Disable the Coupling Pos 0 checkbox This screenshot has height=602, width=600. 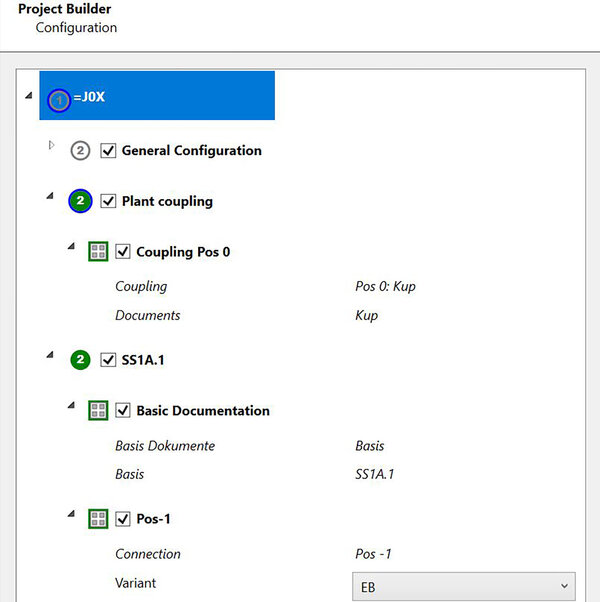click(x=124, y=252)
